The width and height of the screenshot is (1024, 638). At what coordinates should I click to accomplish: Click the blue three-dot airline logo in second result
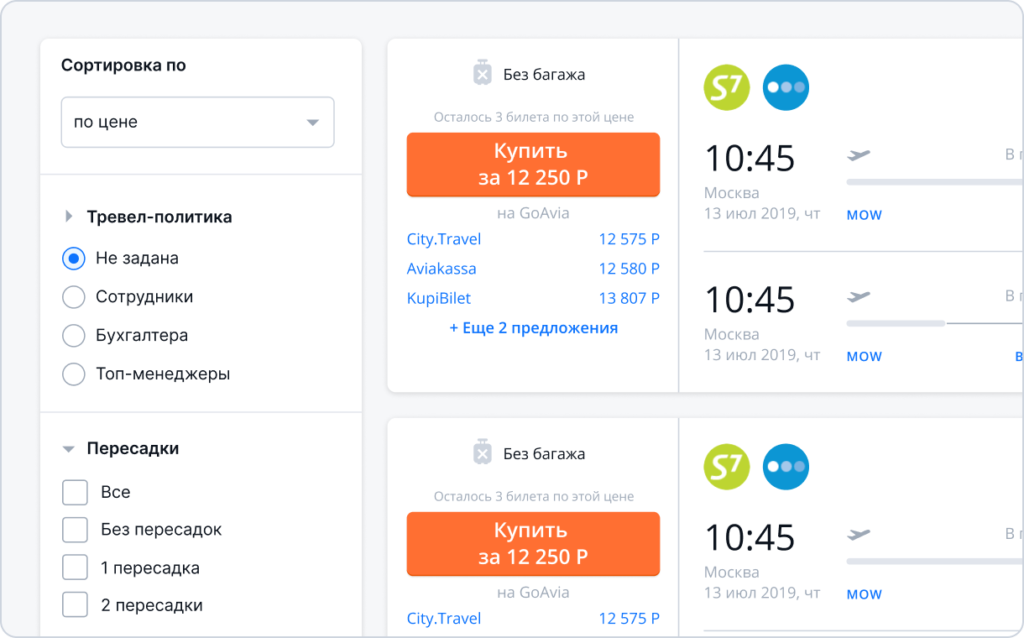coord(786,467)
